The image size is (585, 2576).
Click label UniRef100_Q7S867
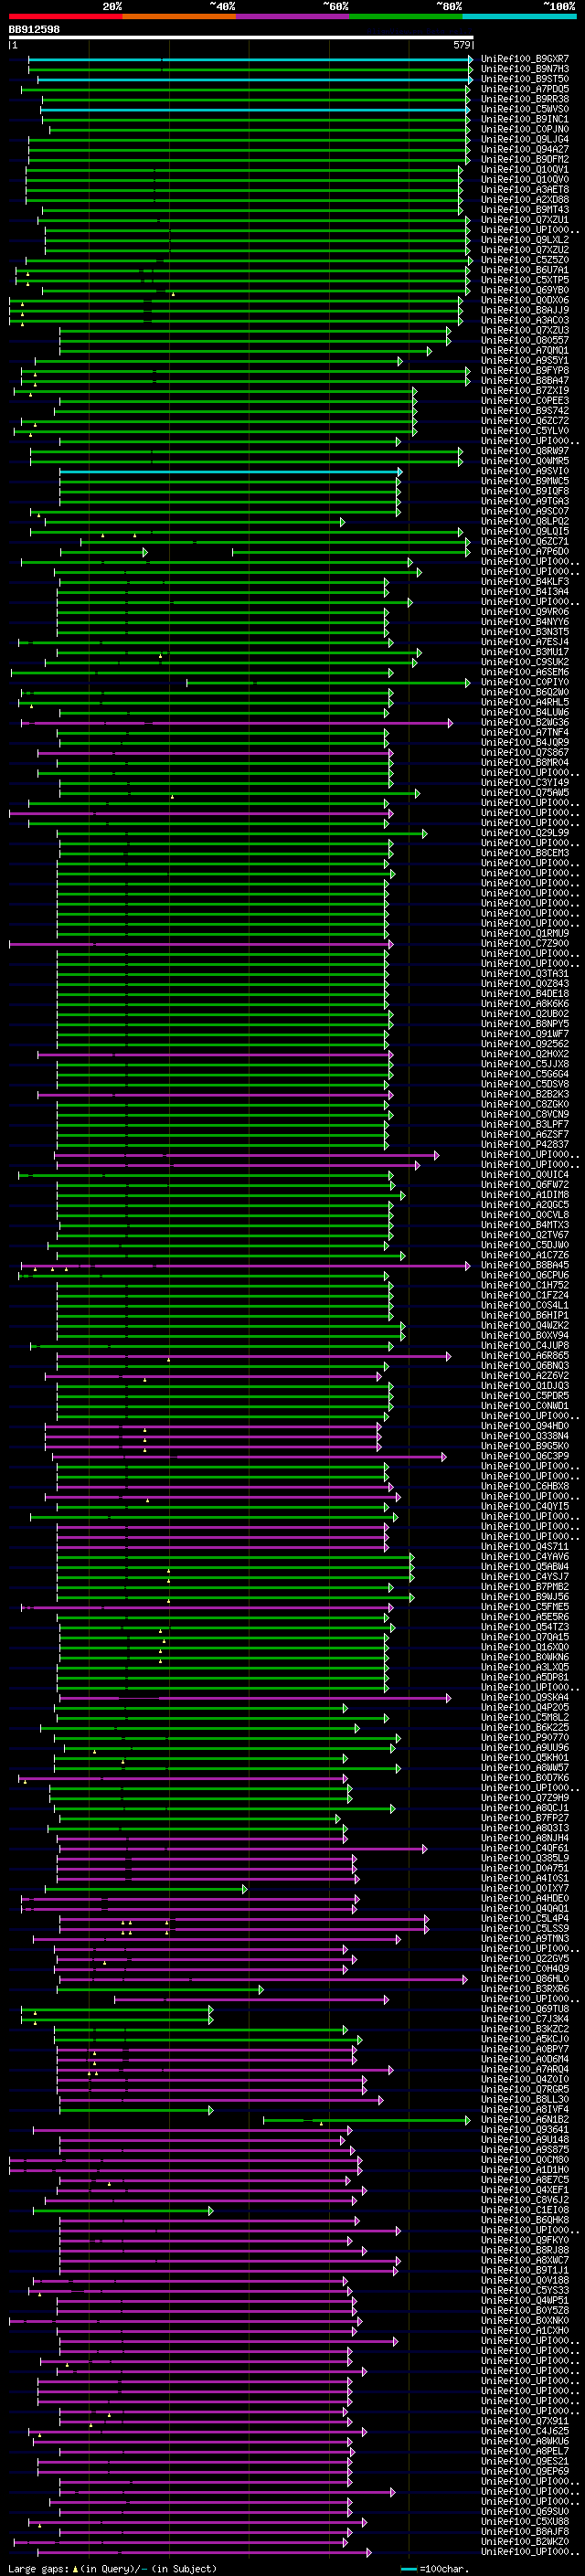point(525,753)
